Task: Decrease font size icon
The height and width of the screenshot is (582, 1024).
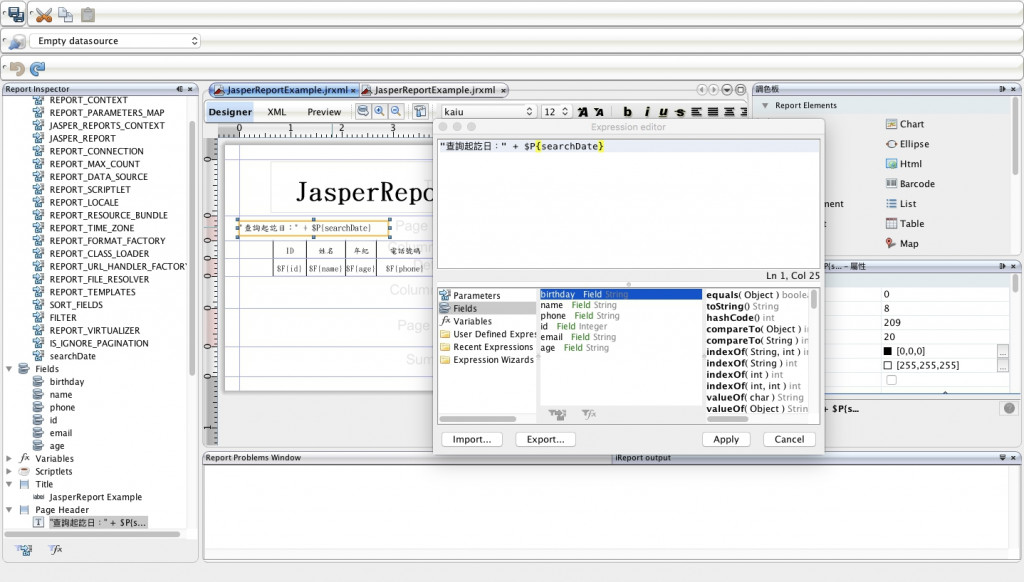Action: (599, 112)
